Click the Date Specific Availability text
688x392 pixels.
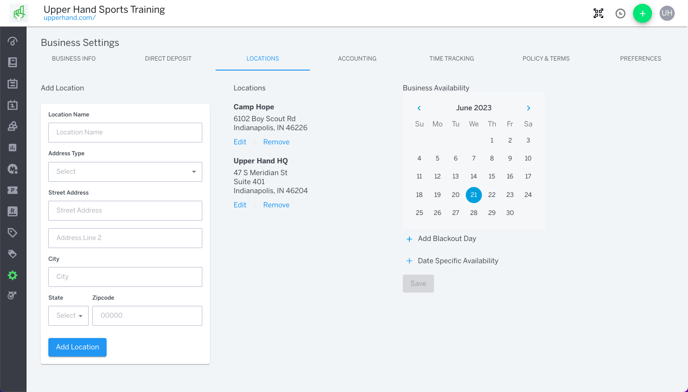tap(458, 261)
